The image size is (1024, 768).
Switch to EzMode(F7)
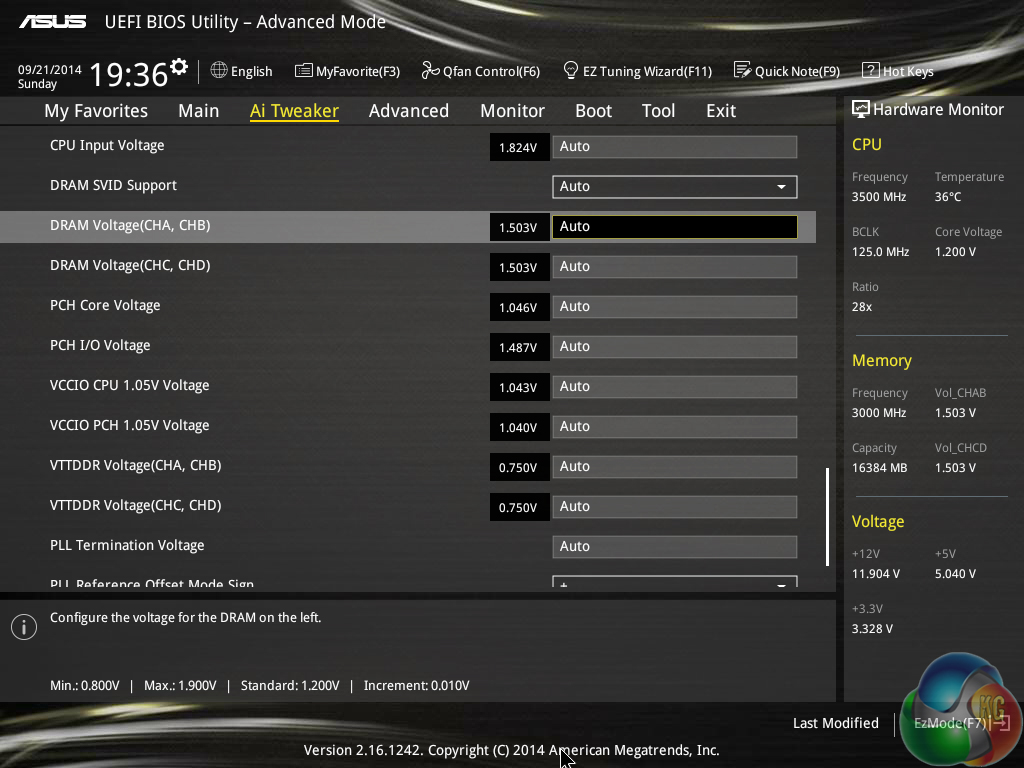[961, 723]
